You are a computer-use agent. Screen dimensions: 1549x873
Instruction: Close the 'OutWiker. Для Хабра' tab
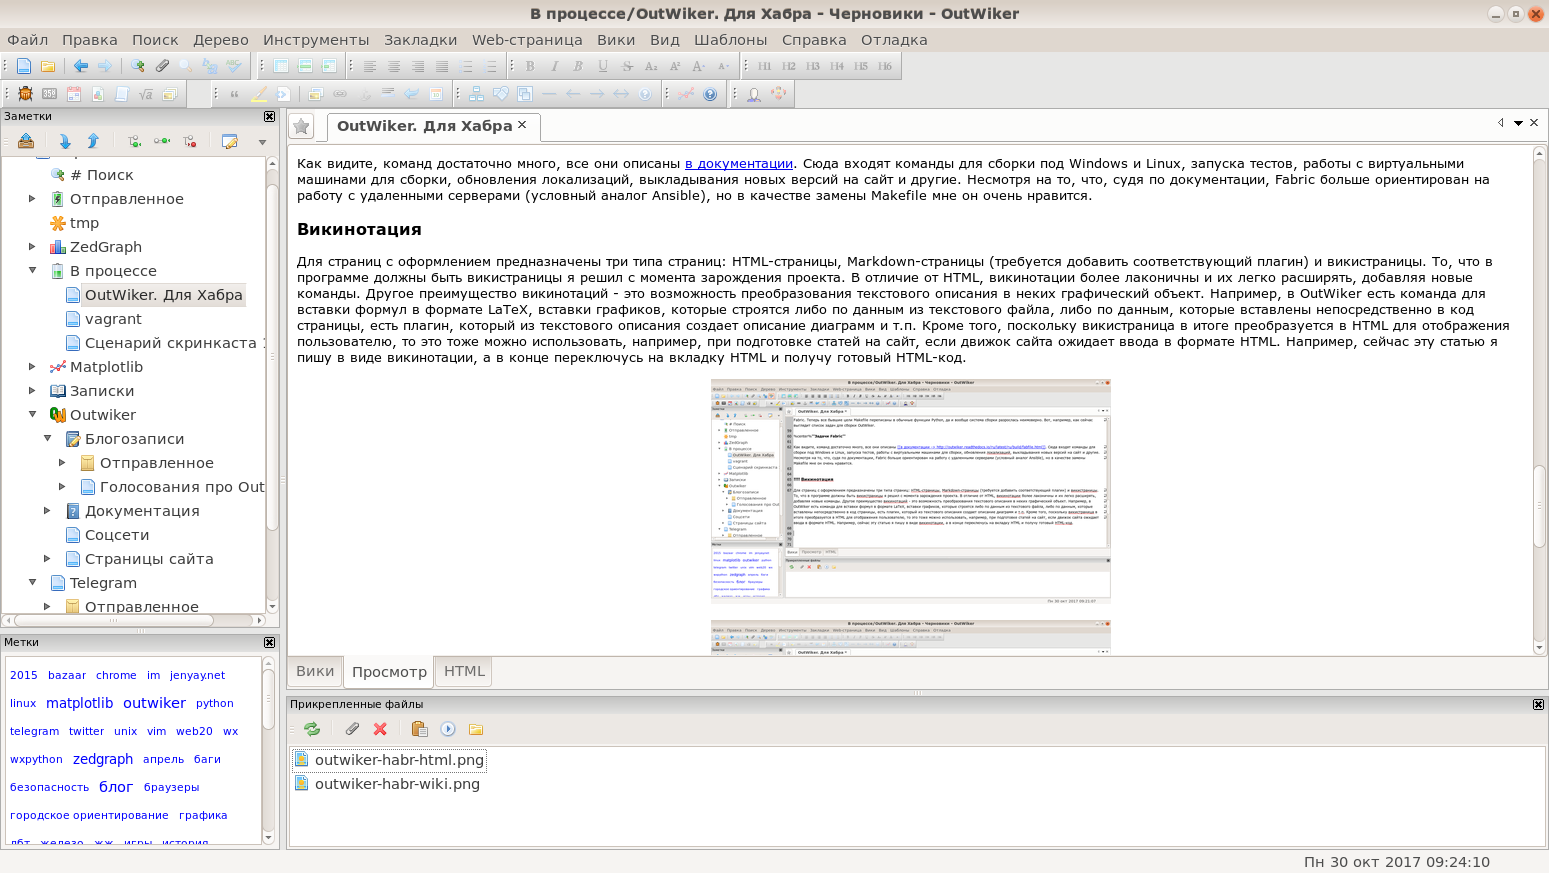pos(522,125)
